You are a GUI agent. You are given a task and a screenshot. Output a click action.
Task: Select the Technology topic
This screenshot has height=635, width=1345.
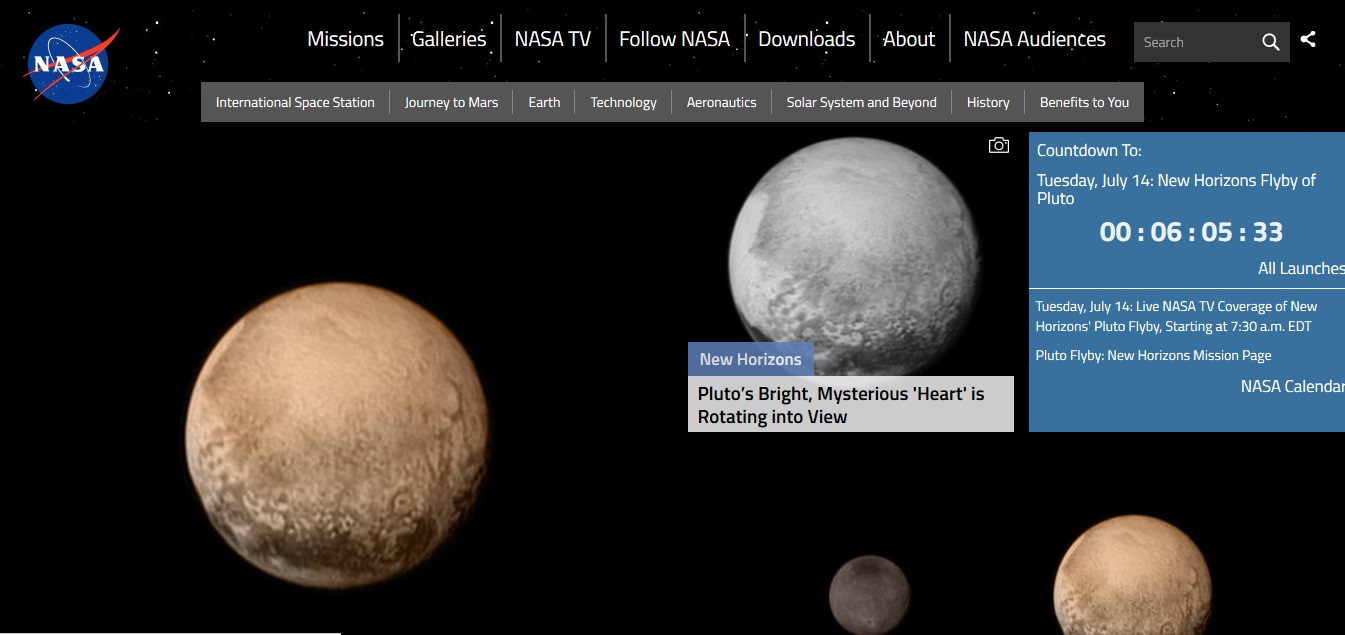coord(623,102)
